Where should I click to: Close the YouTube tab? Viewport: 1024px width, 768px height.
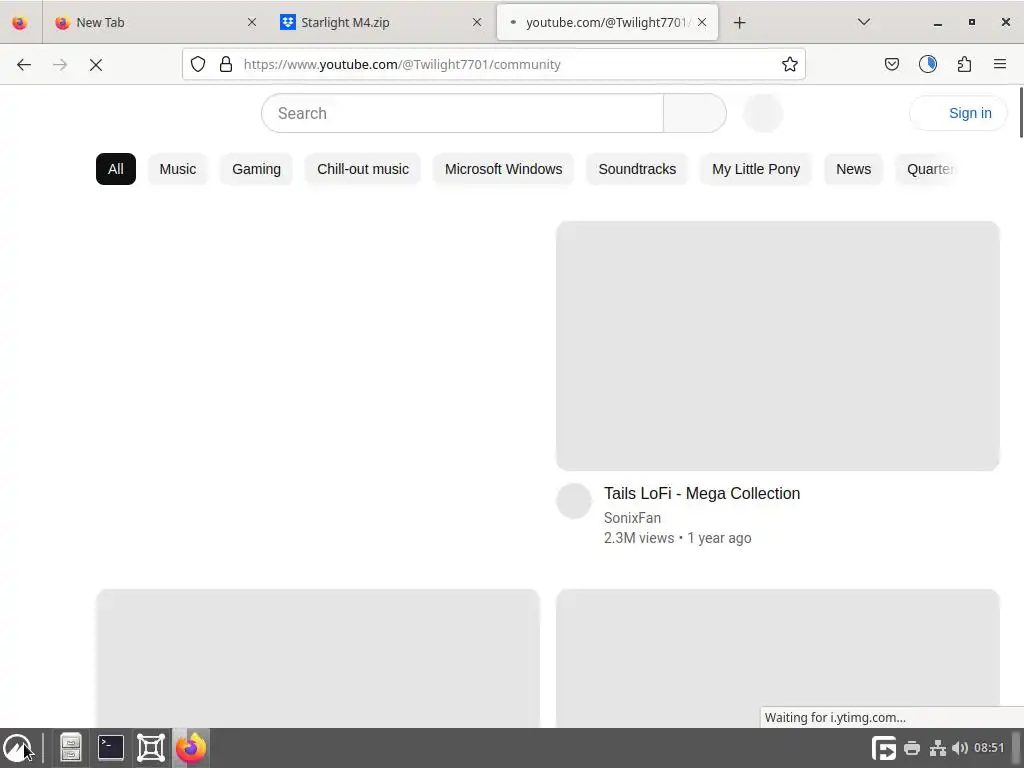pyautogui.click(x=702, y=22)
